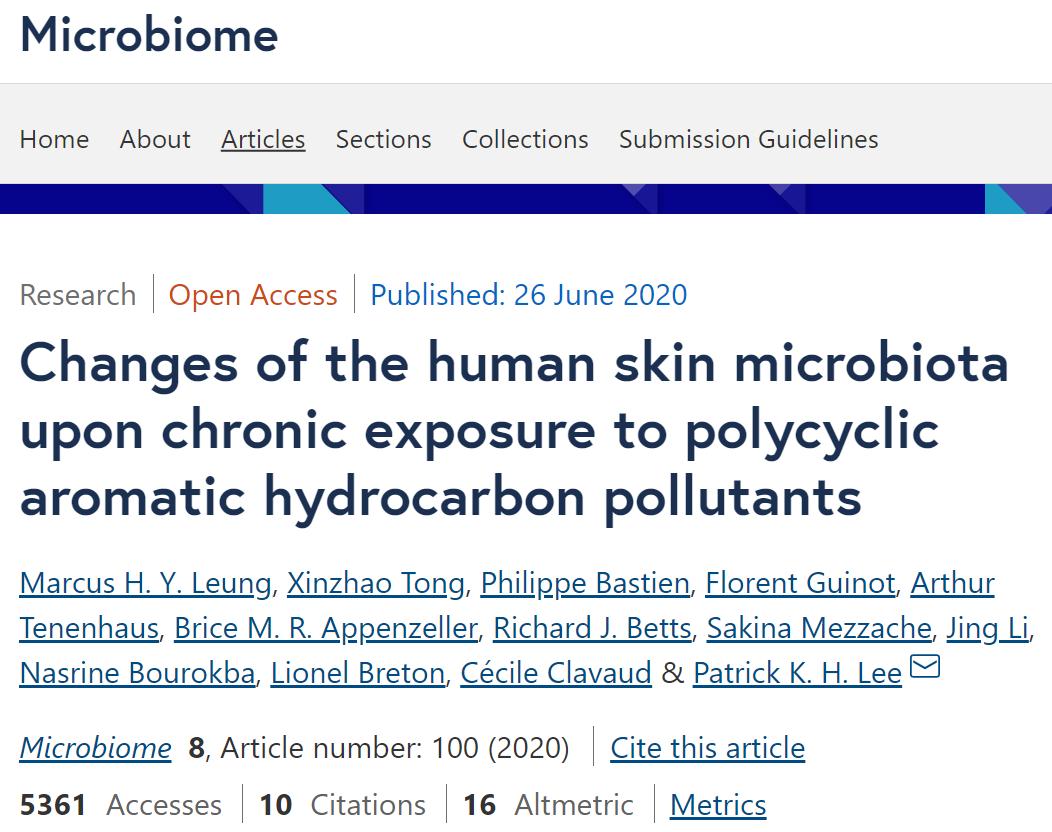Open author Cécile Clavaud link
The width and height of the screenshot is (1052, 832).
(556, 673)
